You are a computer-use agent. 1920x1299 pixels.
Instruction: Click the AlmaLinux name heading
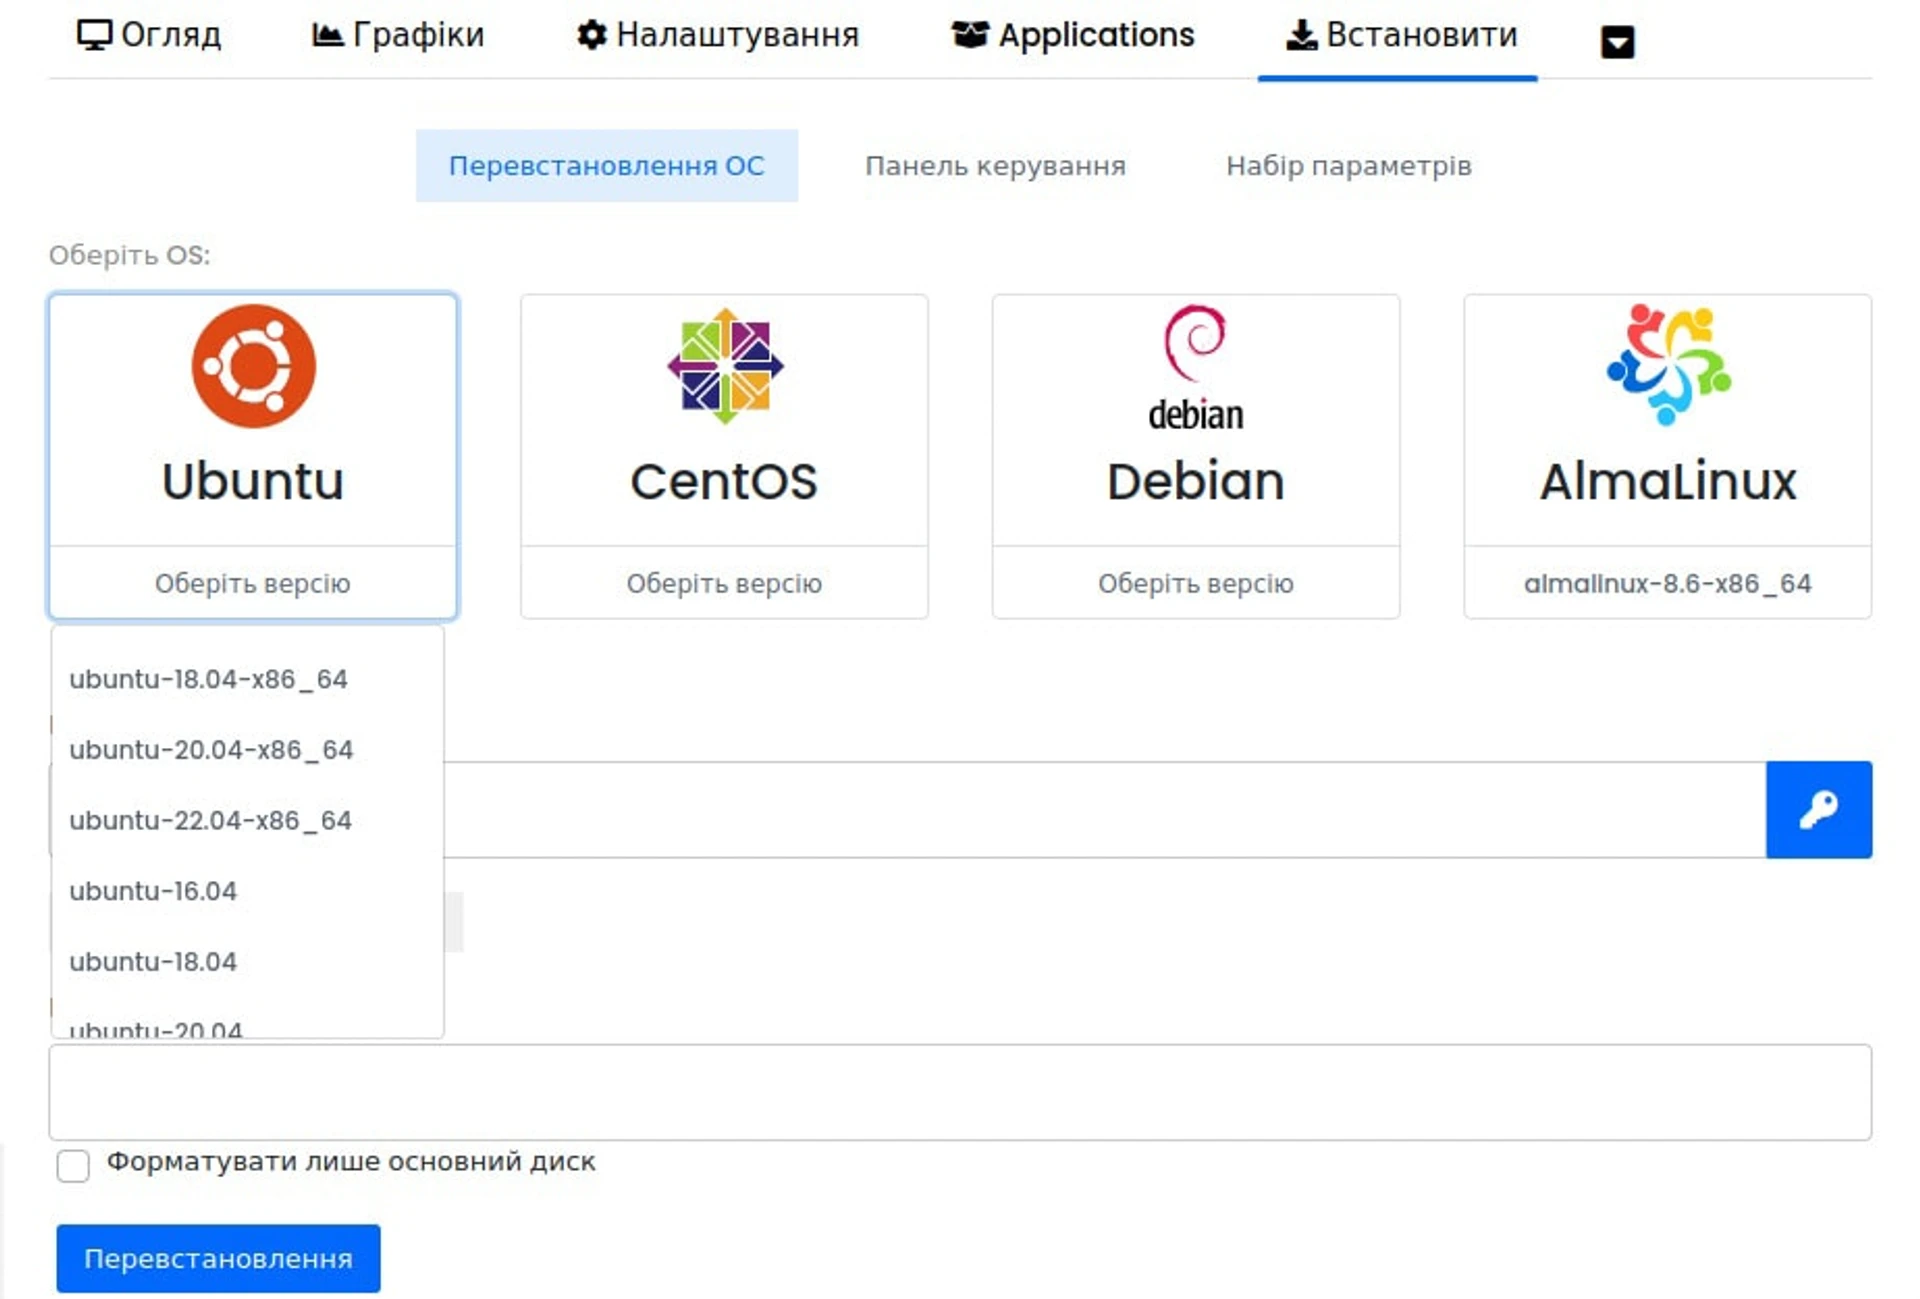click(x=1668, y=481)
